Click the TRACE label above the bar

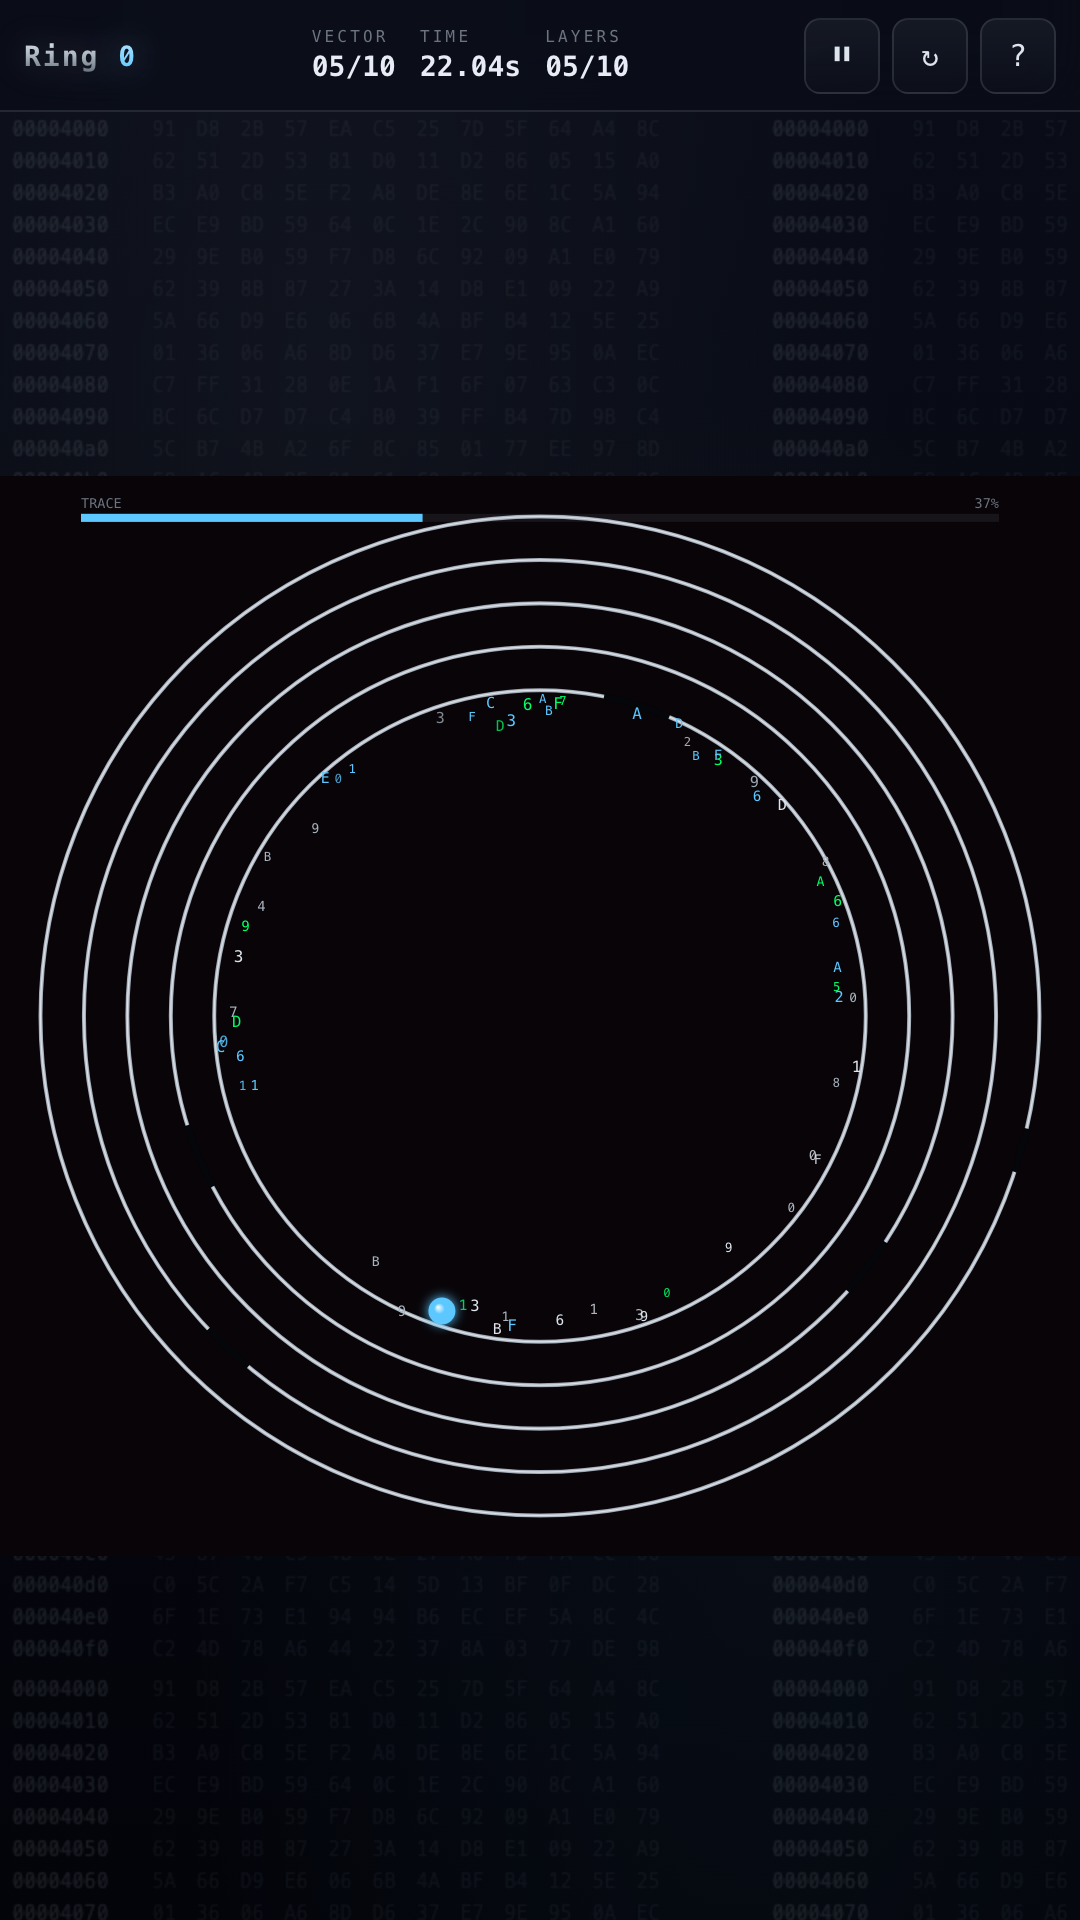click(x=101, y=503)
